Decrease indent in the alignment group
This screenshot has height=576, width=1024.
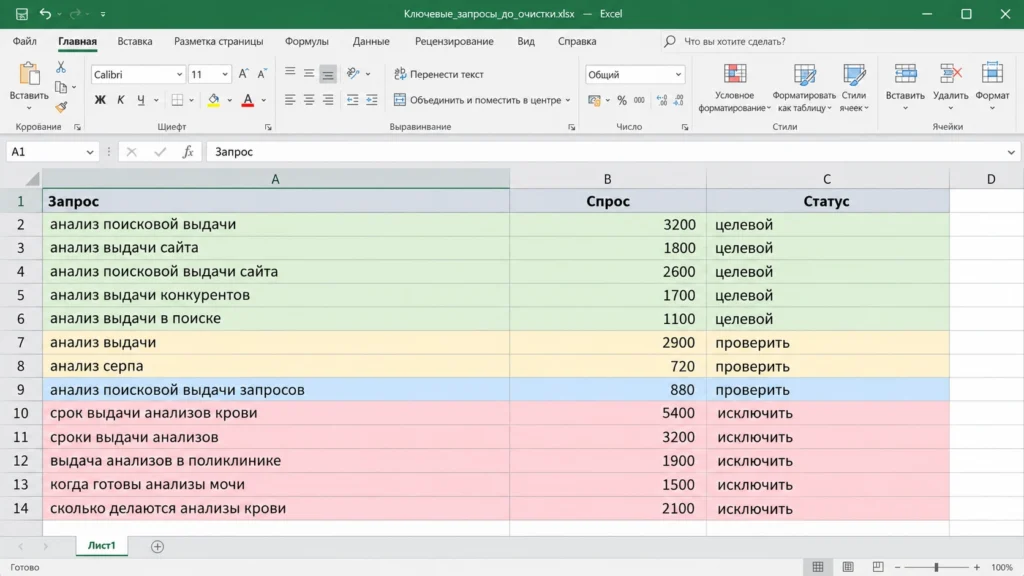[x=353, y=100]
